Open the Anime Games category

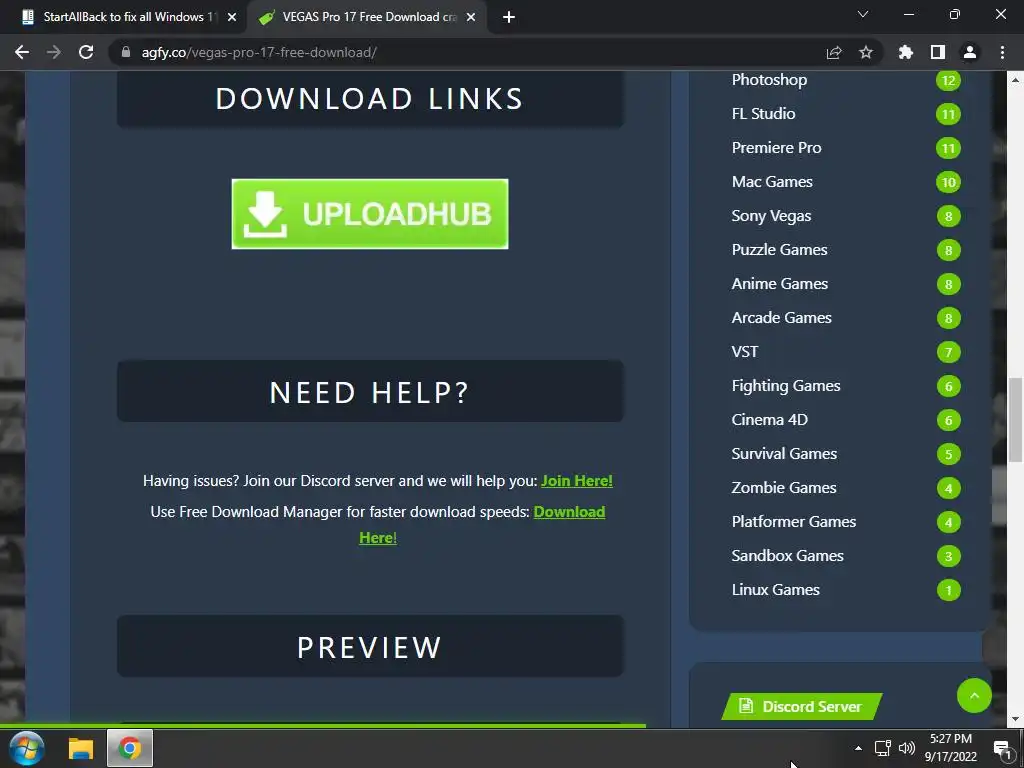pos(780,283)
